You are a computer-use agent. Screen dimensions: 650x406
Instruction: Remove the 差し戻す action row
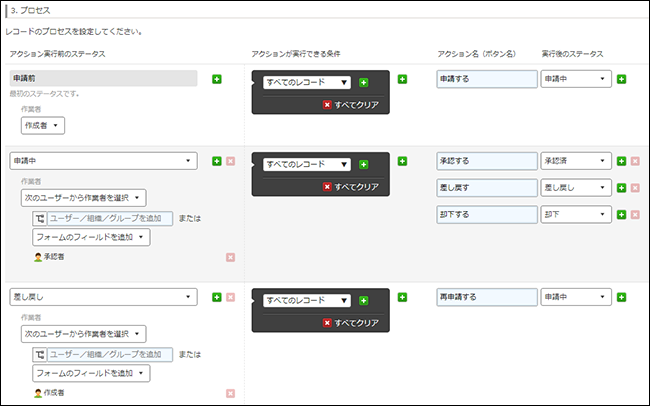635,188
